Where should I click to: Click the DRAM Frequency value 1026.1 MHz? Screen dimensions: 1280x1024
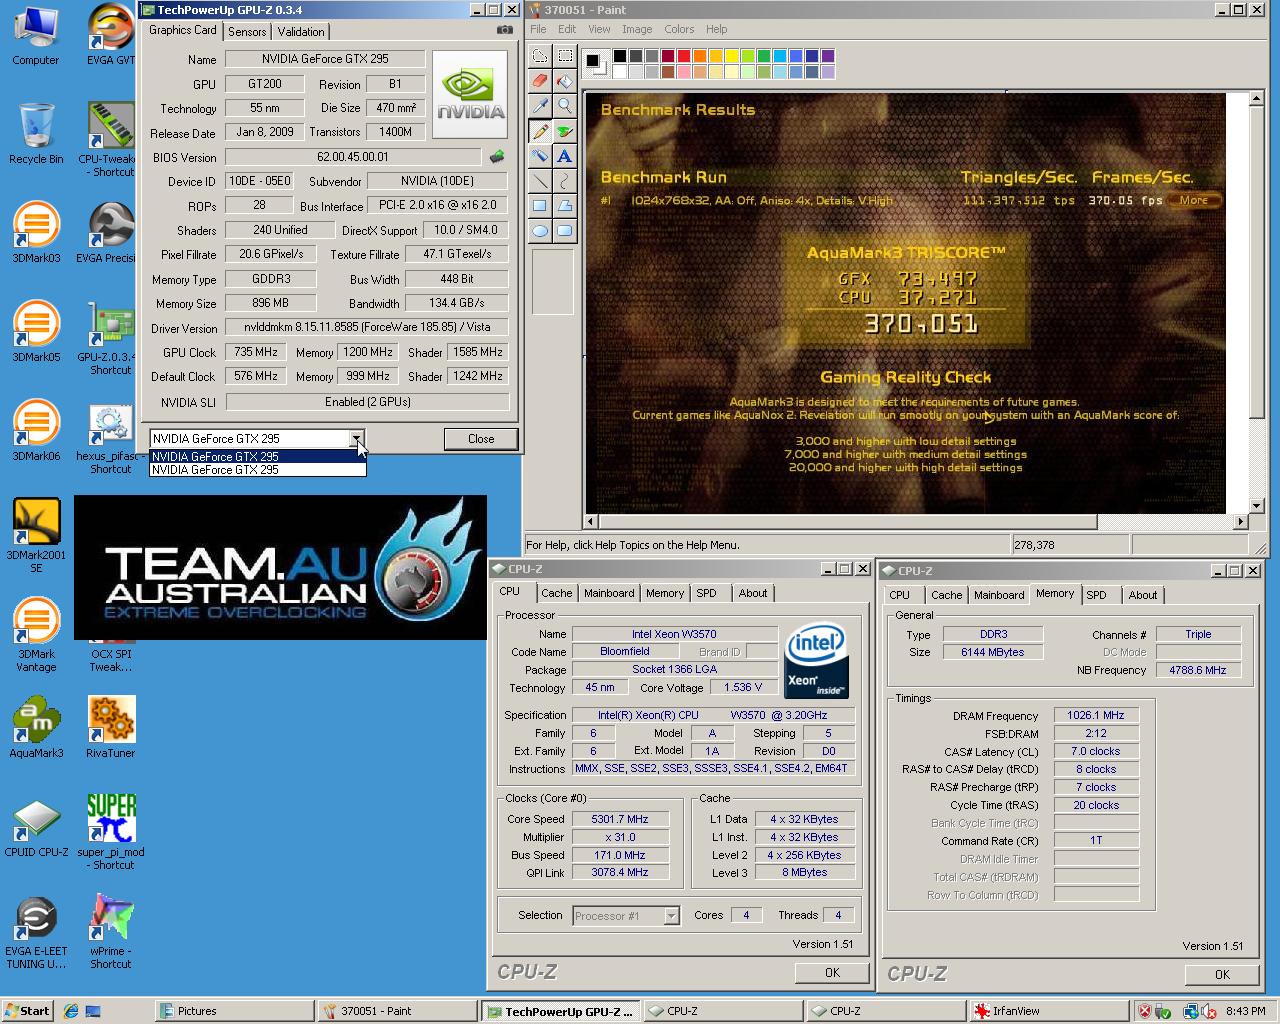coord(1096,715)
